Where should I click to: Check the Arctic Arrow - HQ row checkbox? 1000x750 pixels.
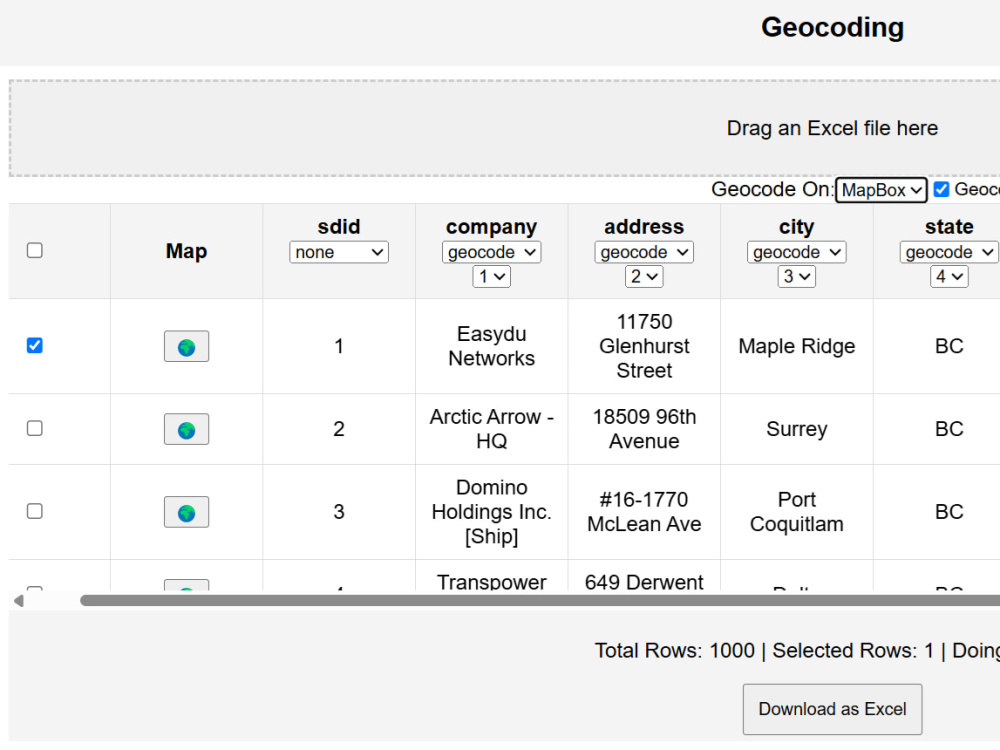click(x=34, y=428)
